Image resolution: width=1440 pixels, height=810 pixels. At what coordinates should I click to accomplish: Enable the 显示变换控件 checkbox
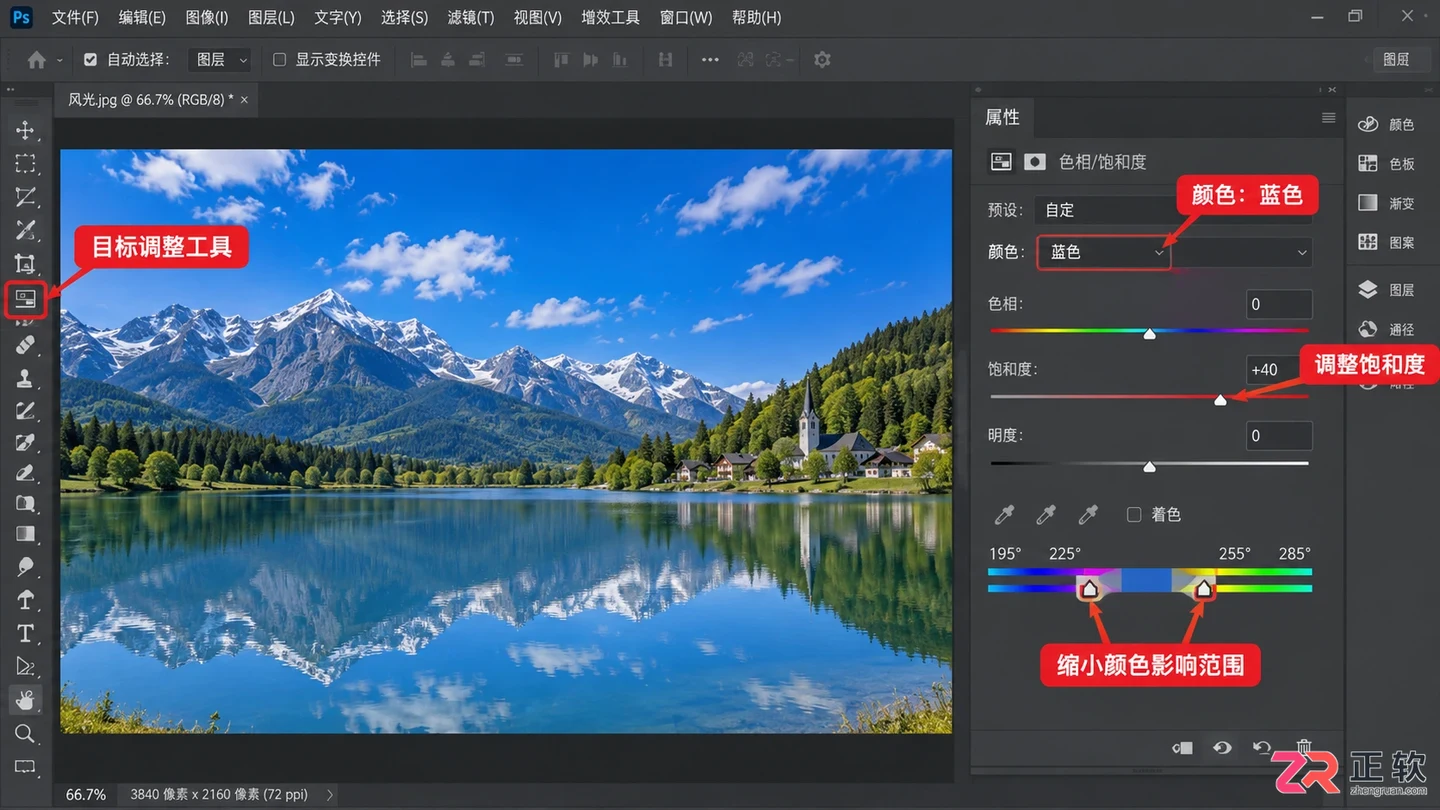point(280,60)
